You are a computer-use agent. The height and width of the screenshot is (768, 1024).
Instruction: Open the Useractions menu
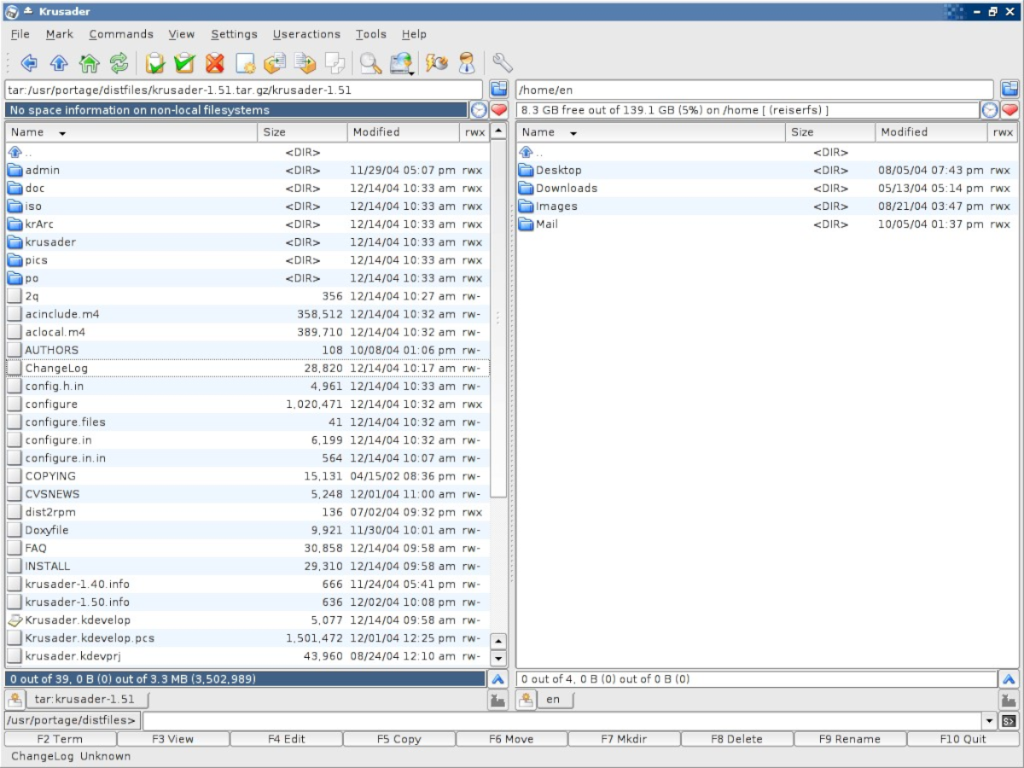[x=306, y=33]
